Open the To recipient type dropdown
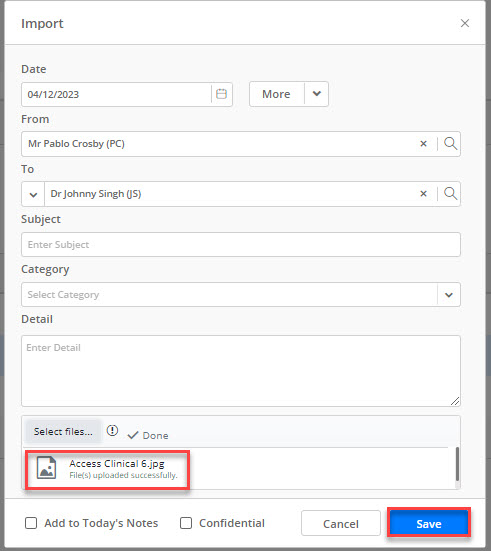The height and width of the screenshot is (551, 491). pos(33,194)
